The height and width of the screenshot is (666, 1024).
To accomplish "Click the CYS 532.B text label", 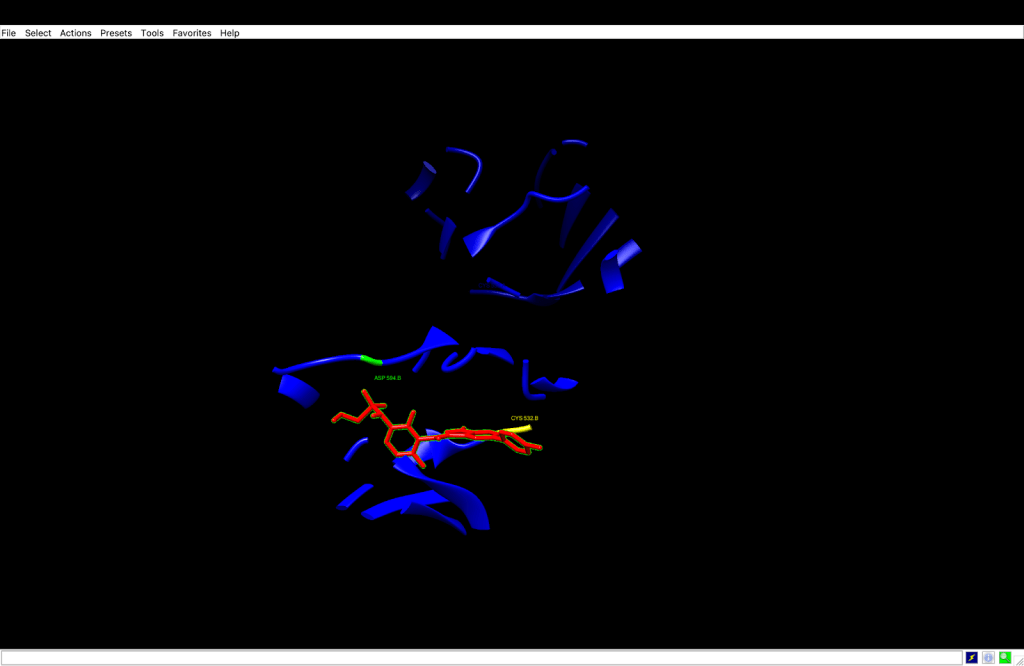I will (524, 418).
